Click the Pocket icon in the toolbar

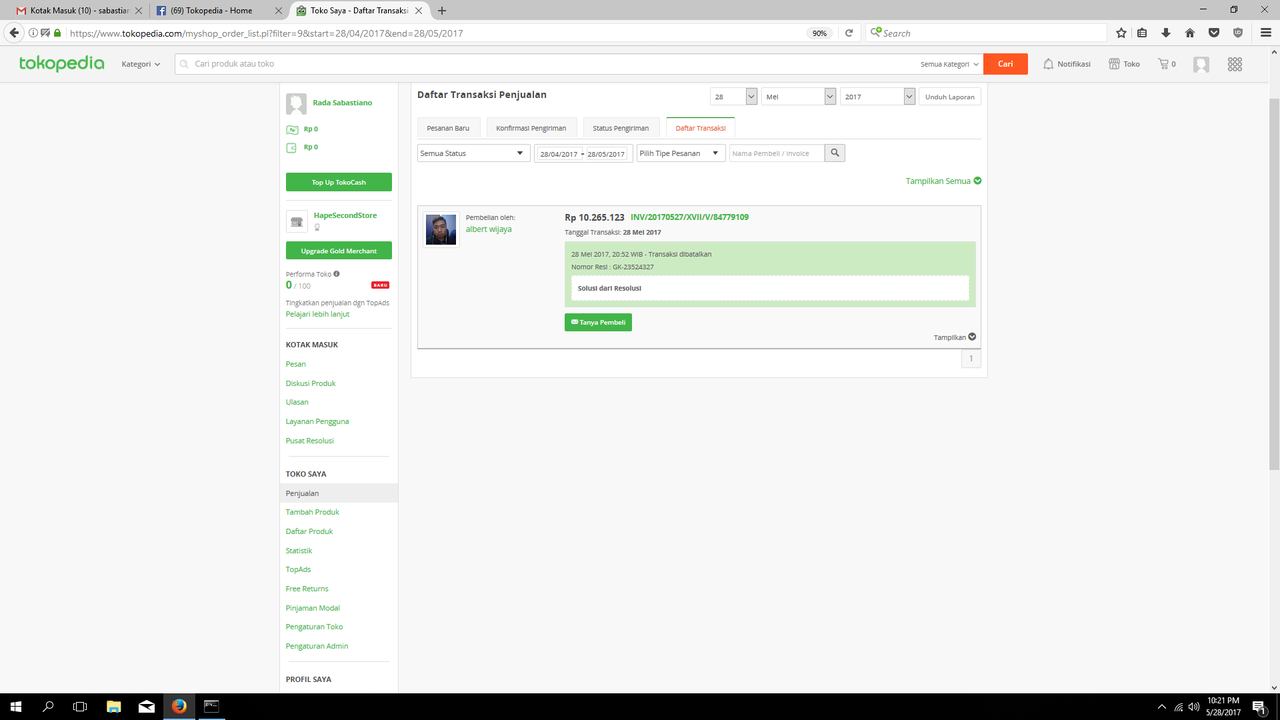click(1214, 33)
